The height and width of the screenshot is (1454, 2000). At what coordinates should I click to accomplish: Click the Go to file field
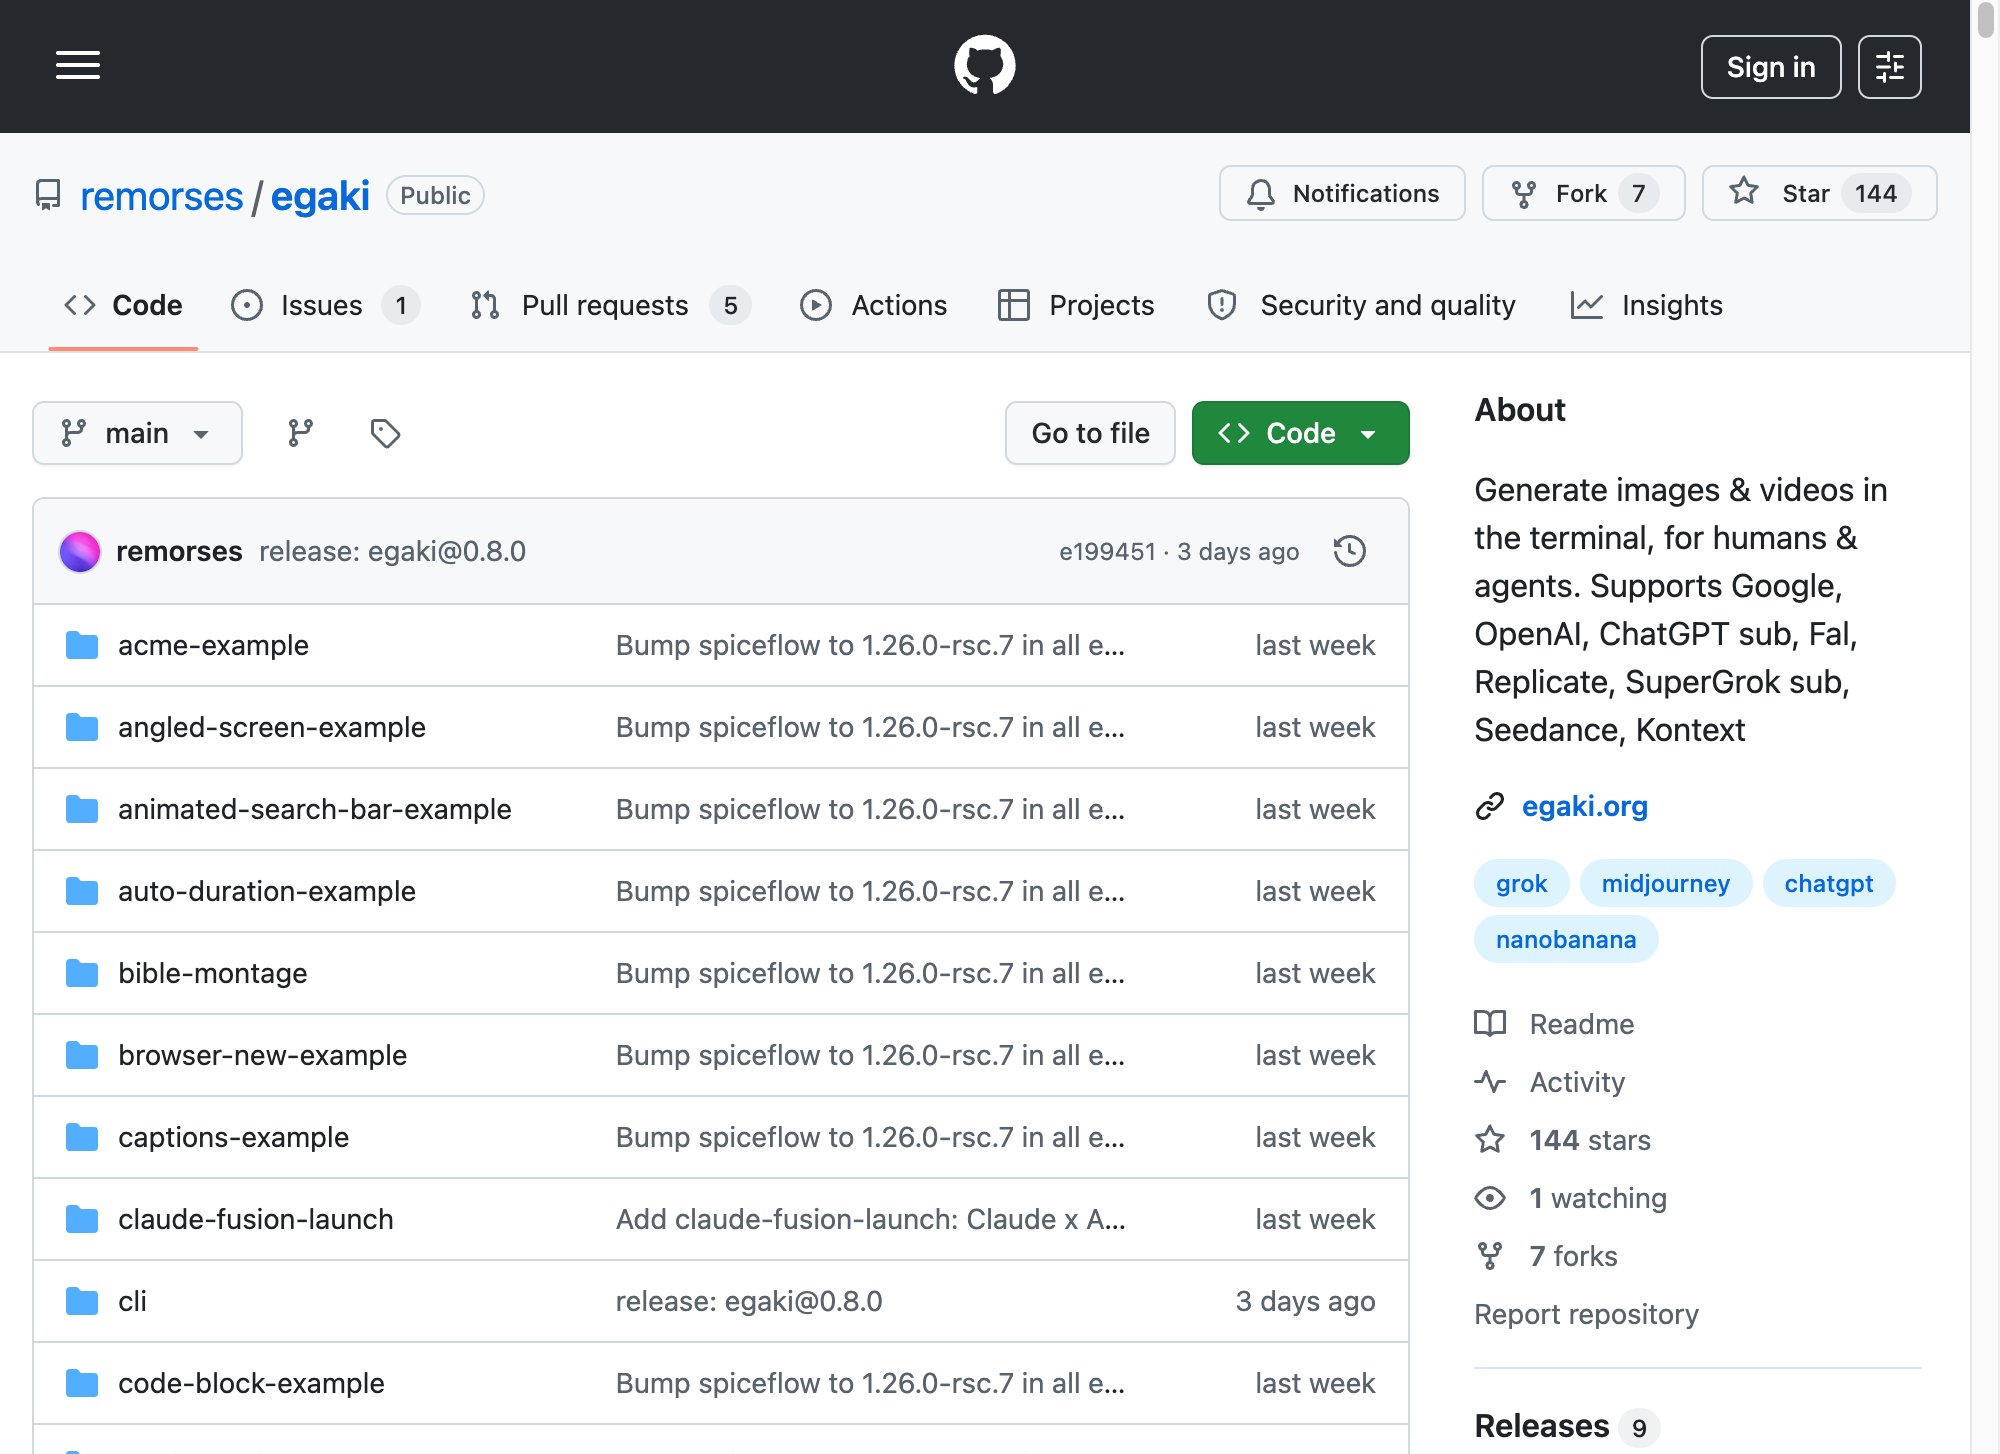[1090, 433]
